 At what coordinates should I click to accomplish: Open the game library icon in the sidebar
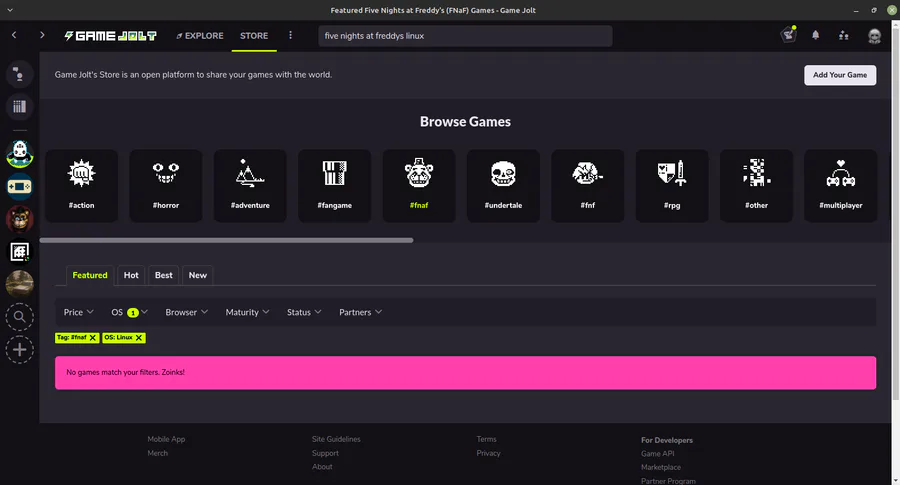point(20,107)
